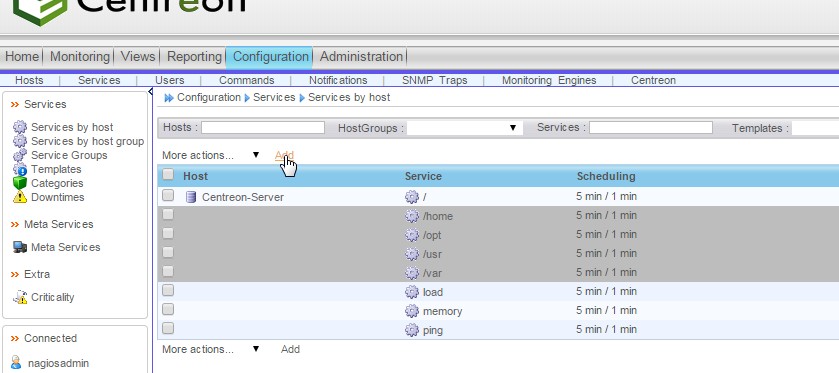Click the bottom Add link
Viewport: 839px width, 373px height.
click(x=290, y=349)
